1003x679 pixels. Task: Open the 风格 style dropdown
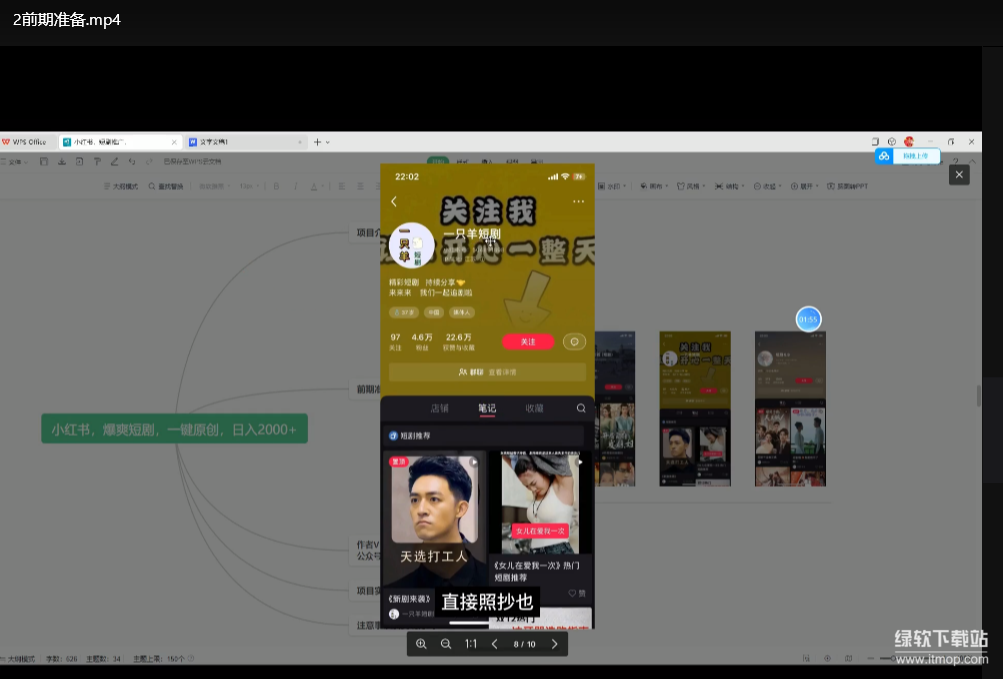click(691, 186)
